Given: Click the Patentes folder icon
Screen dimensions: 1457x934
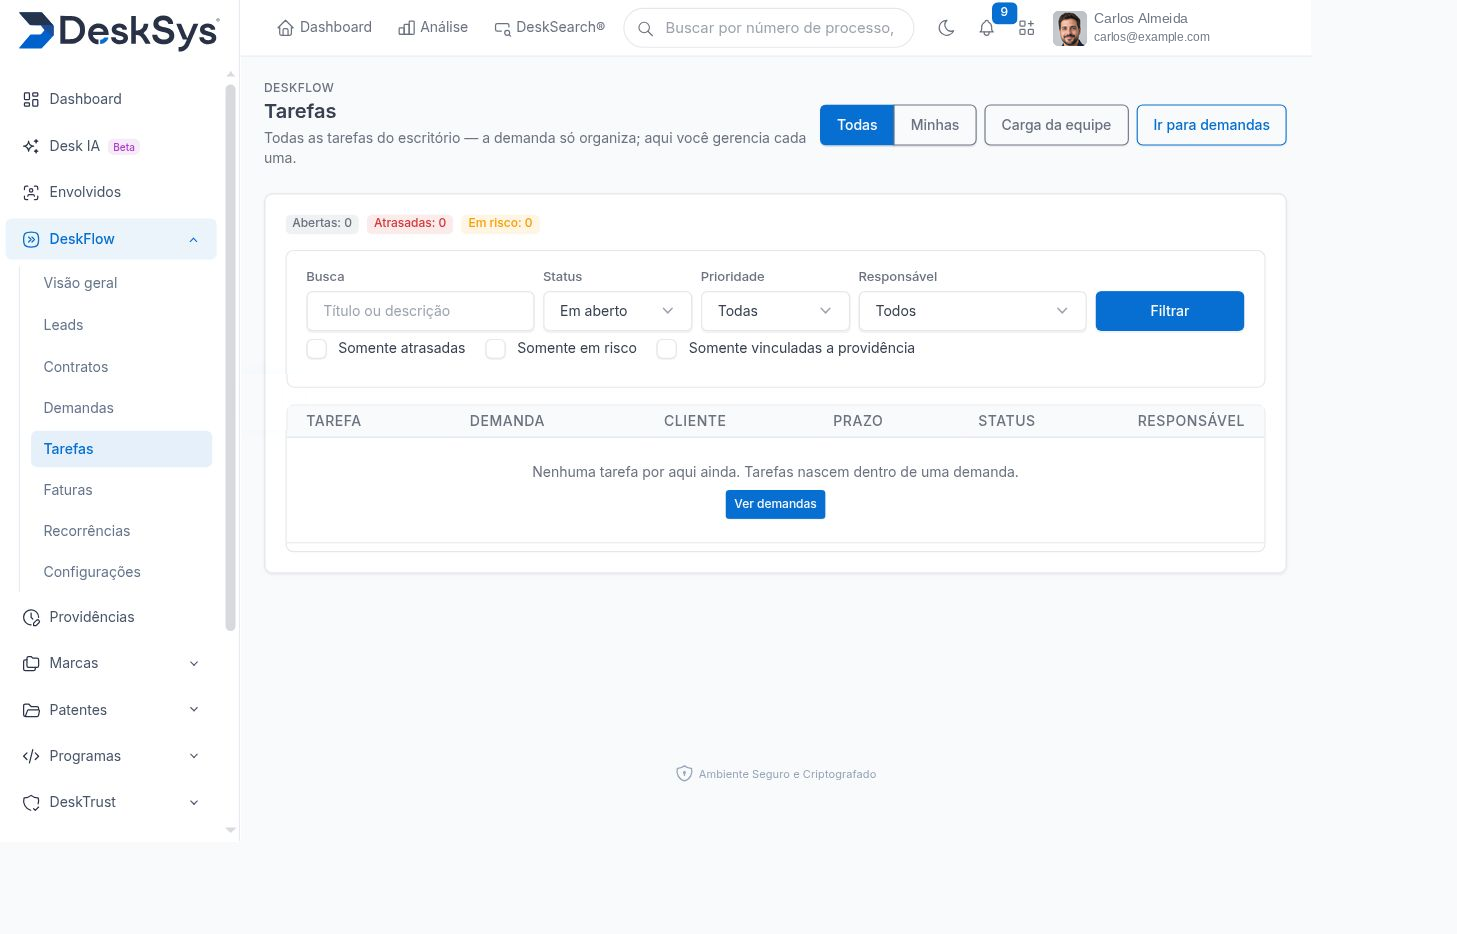Looking at the screenshot, I should point(31,710).
